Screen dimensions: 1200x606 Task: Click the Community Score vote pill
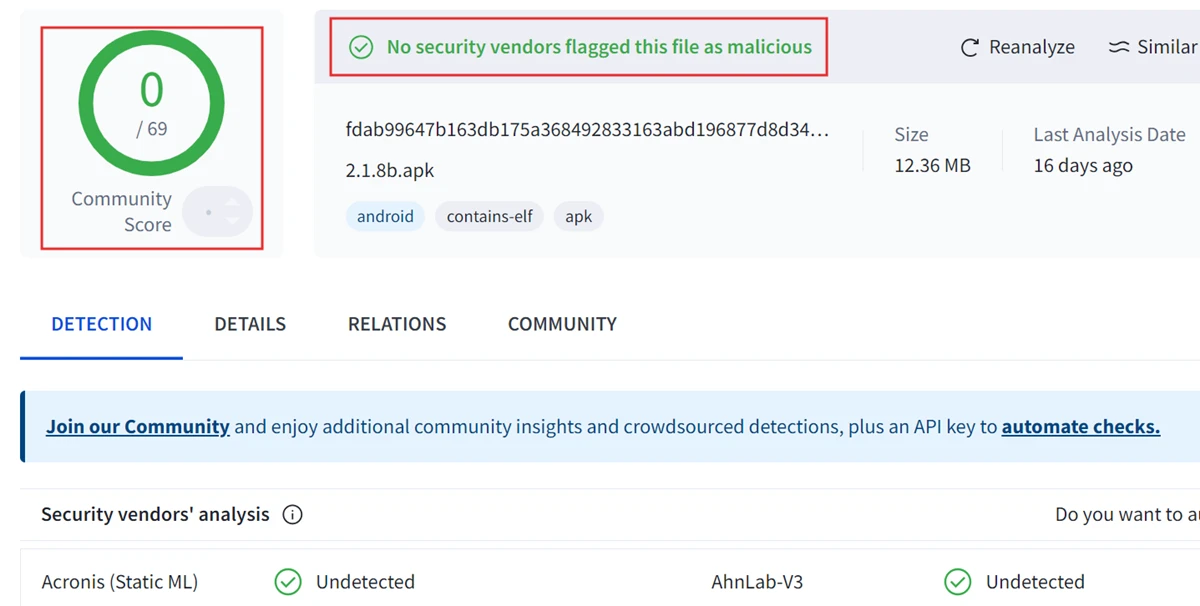point(217,212)
